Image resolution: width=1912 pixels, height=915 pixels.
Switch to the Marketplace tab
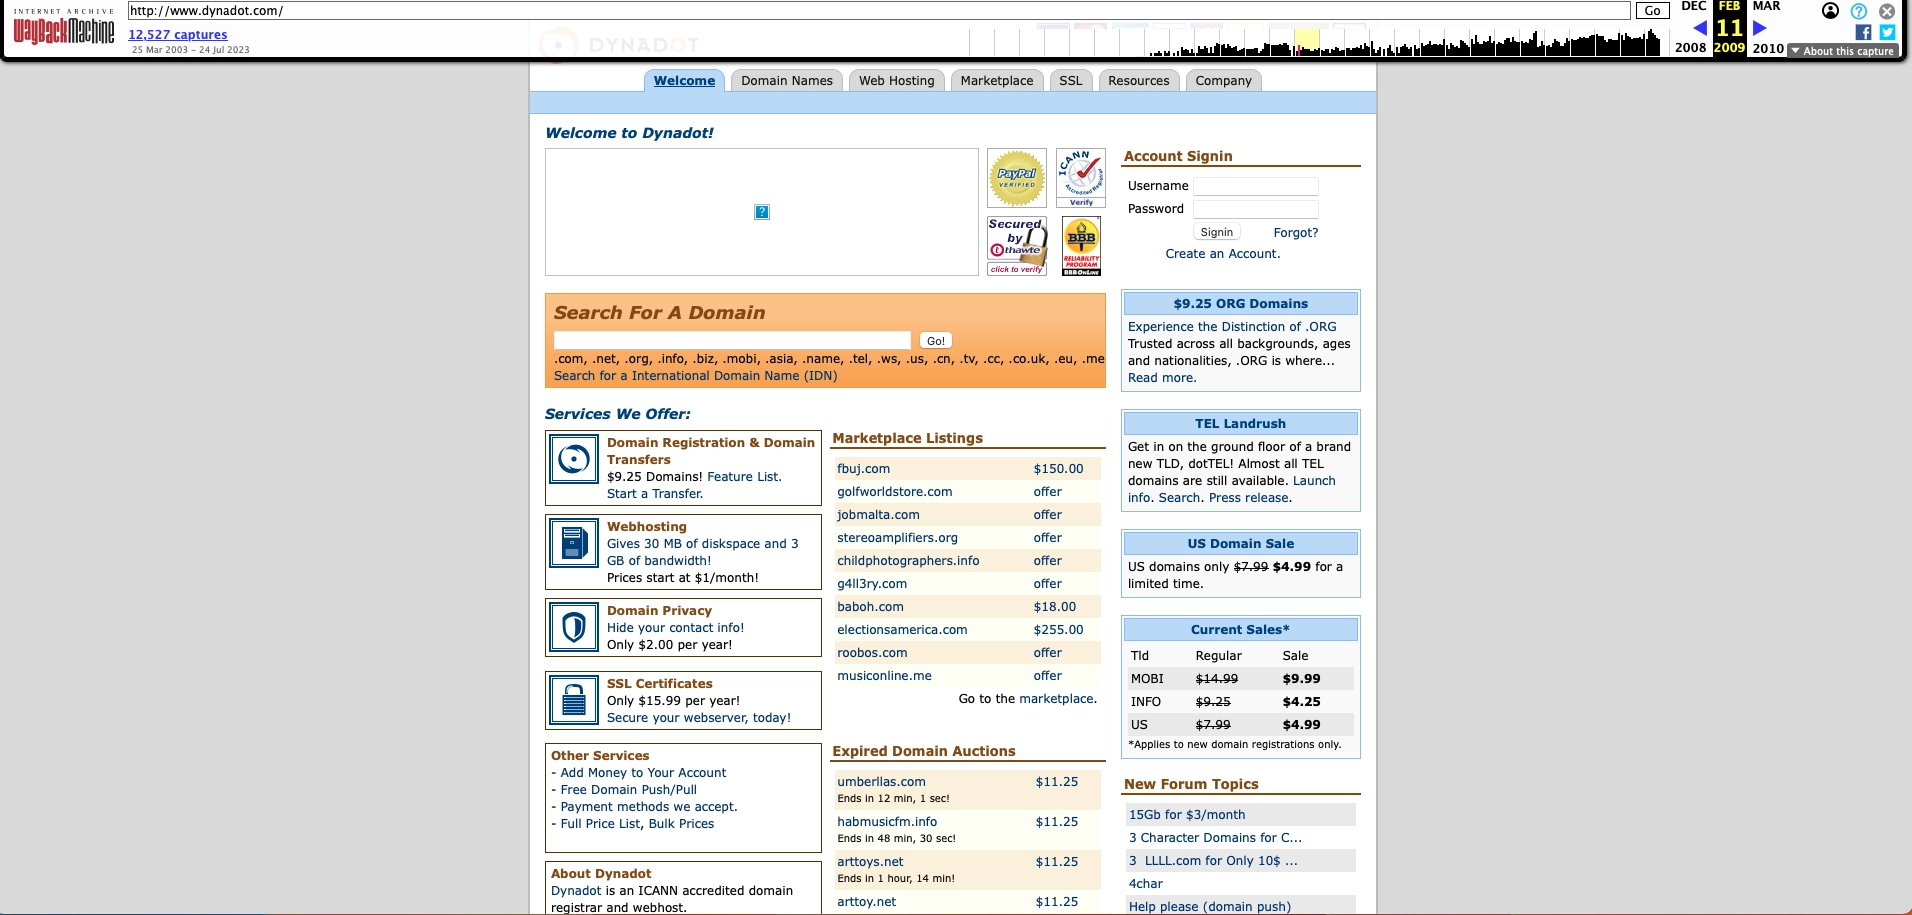tap(996, 81)
